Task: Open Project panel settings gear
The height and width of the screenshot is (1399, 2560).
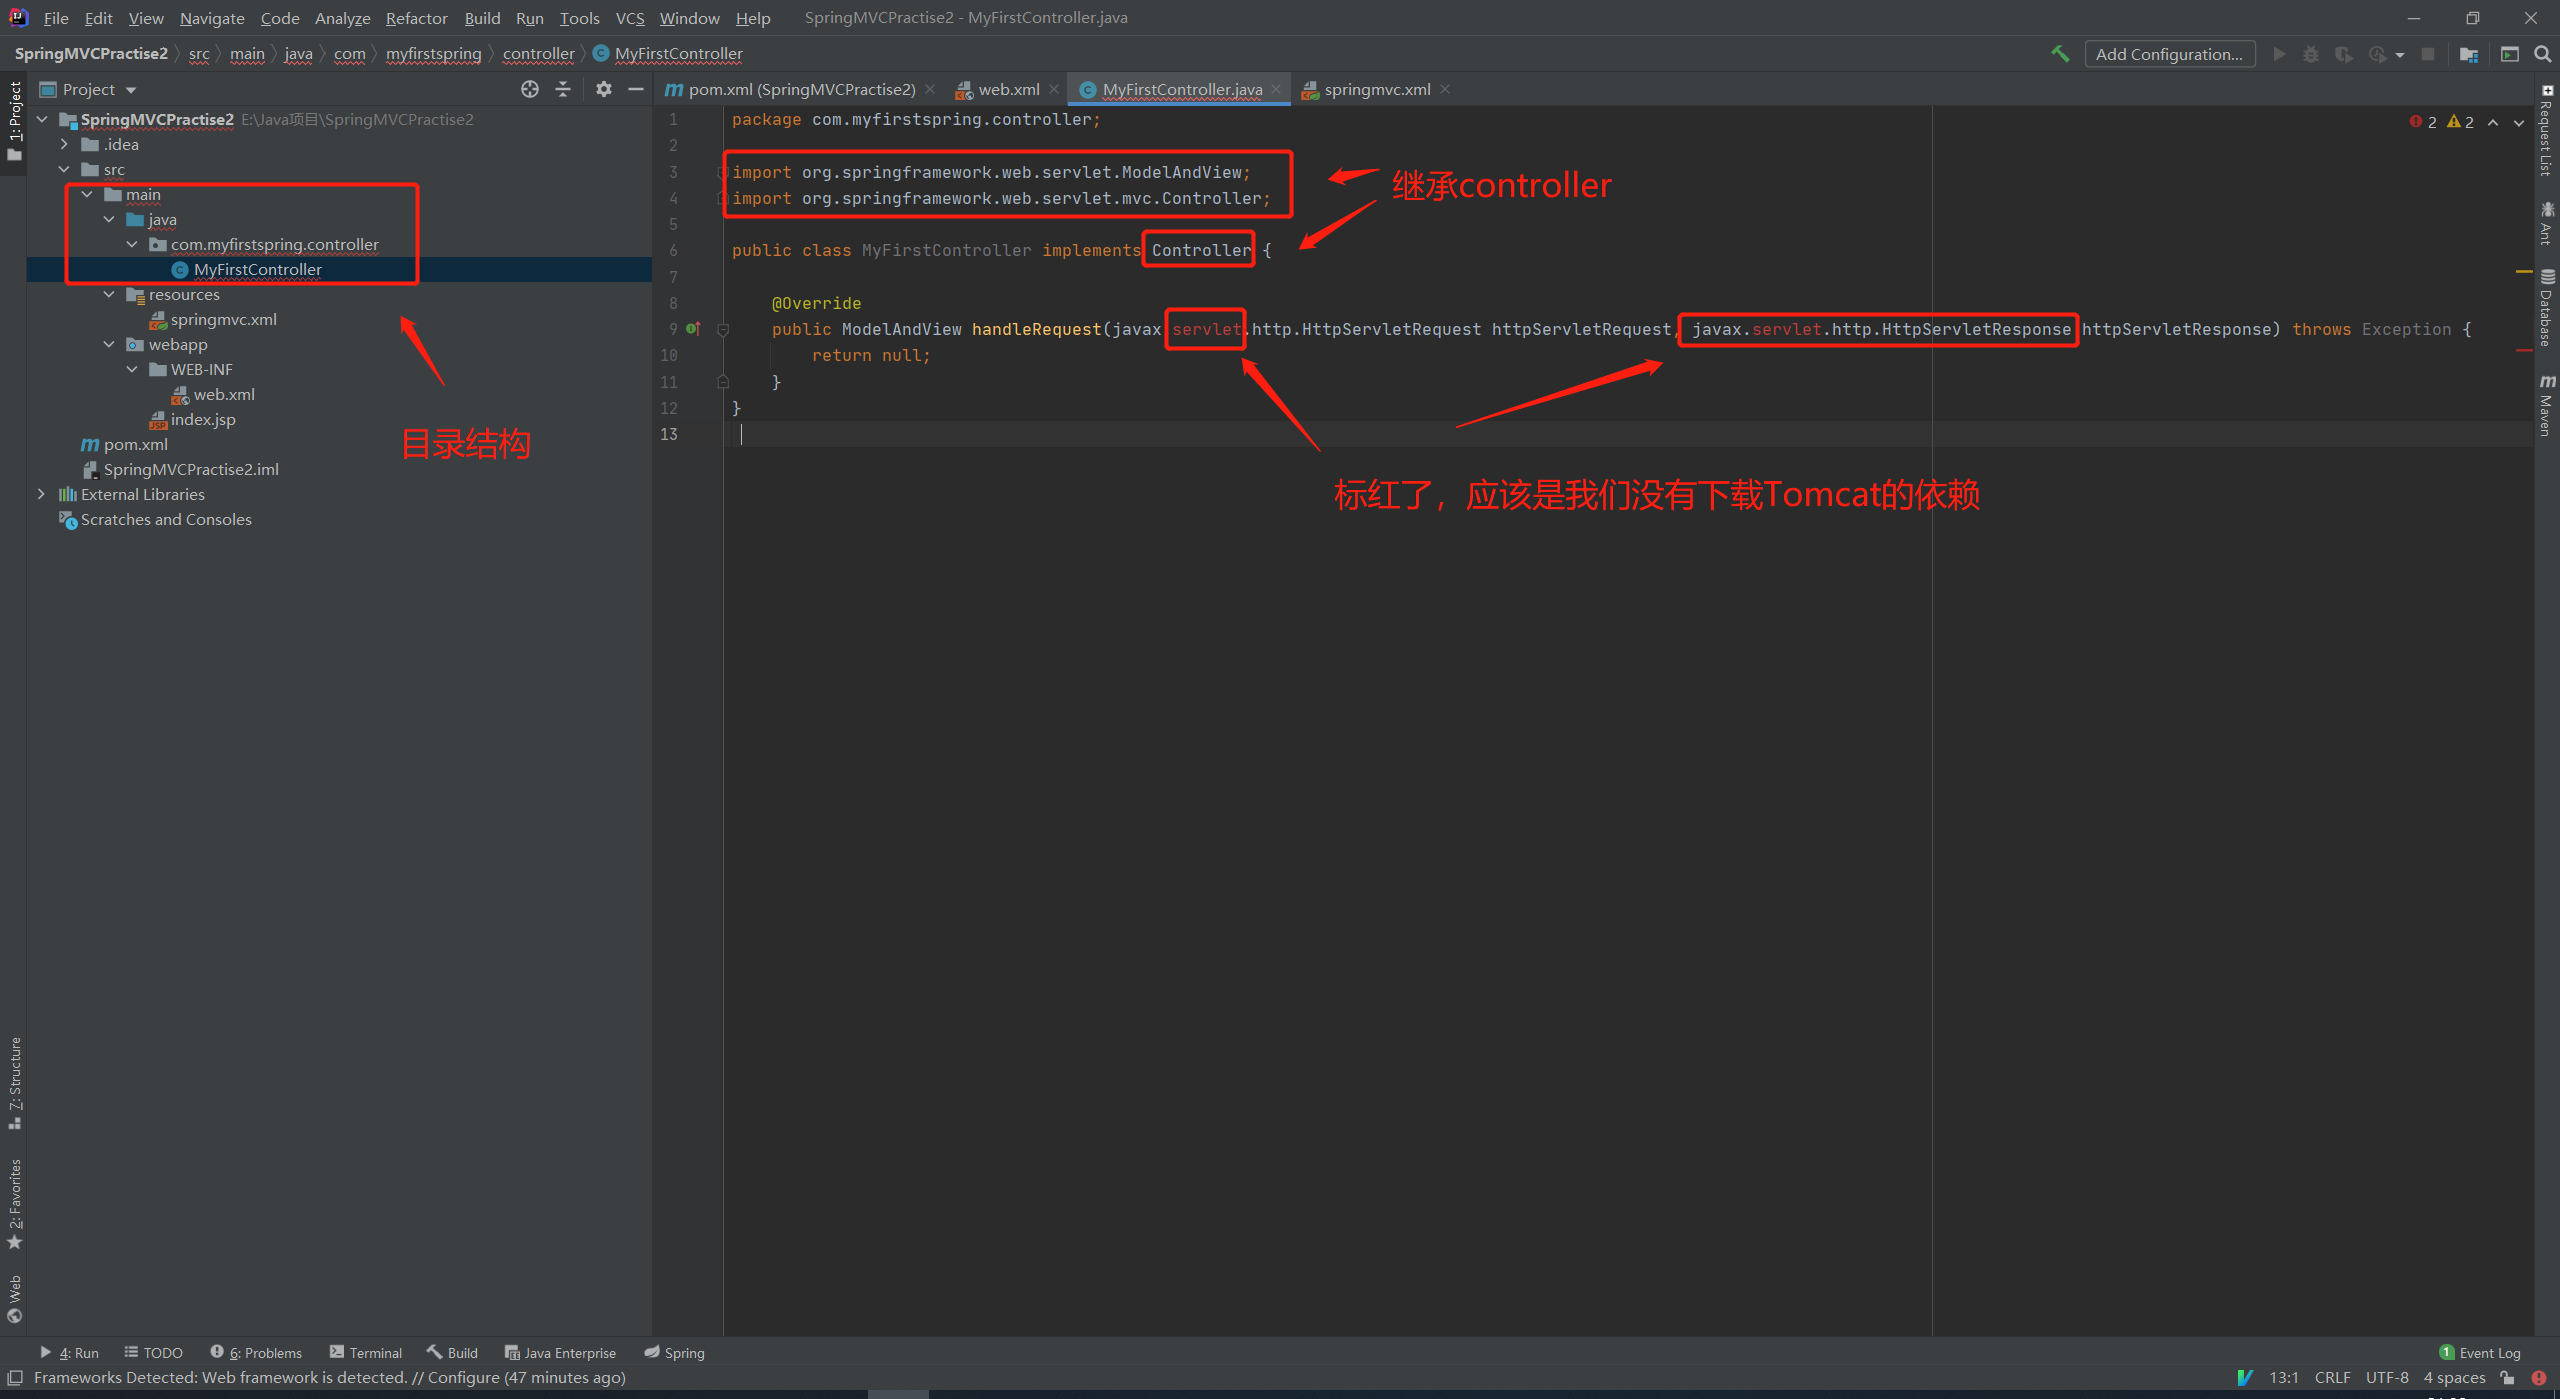Action: 603,89
